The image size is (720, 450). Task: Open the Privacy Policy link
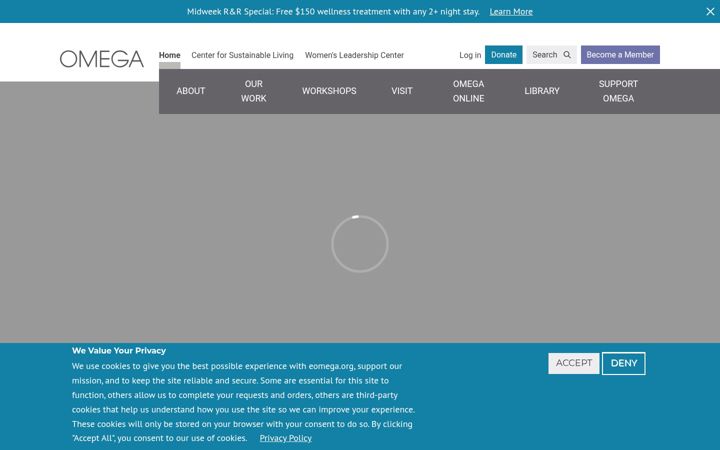(x=286, y=438)
